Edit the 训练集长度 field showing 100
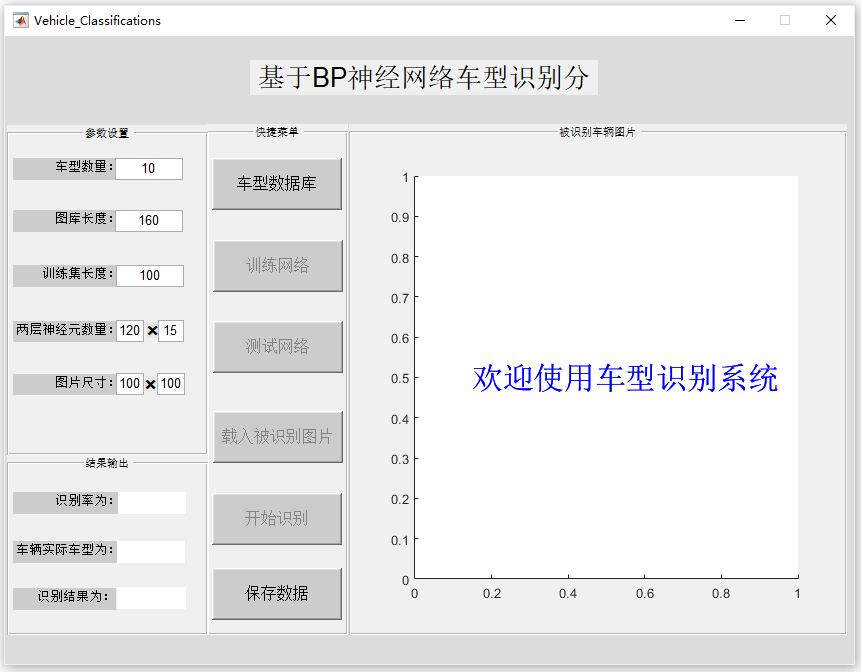Image resolution: width=861 pixels, height=672 pixels. pyautogui.click(x=150, y=276)
